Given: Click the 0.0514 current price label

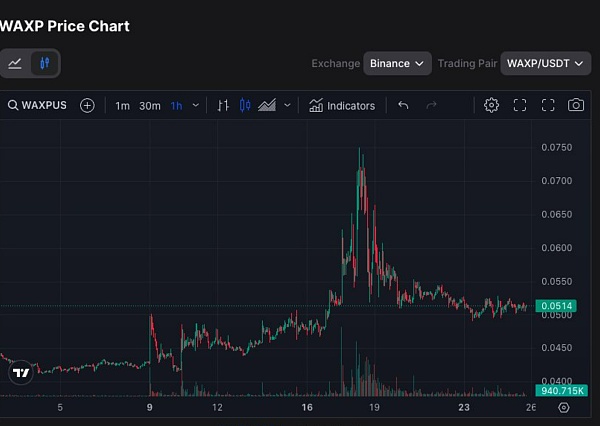Looking at the screenshot, I should point(556,306).
